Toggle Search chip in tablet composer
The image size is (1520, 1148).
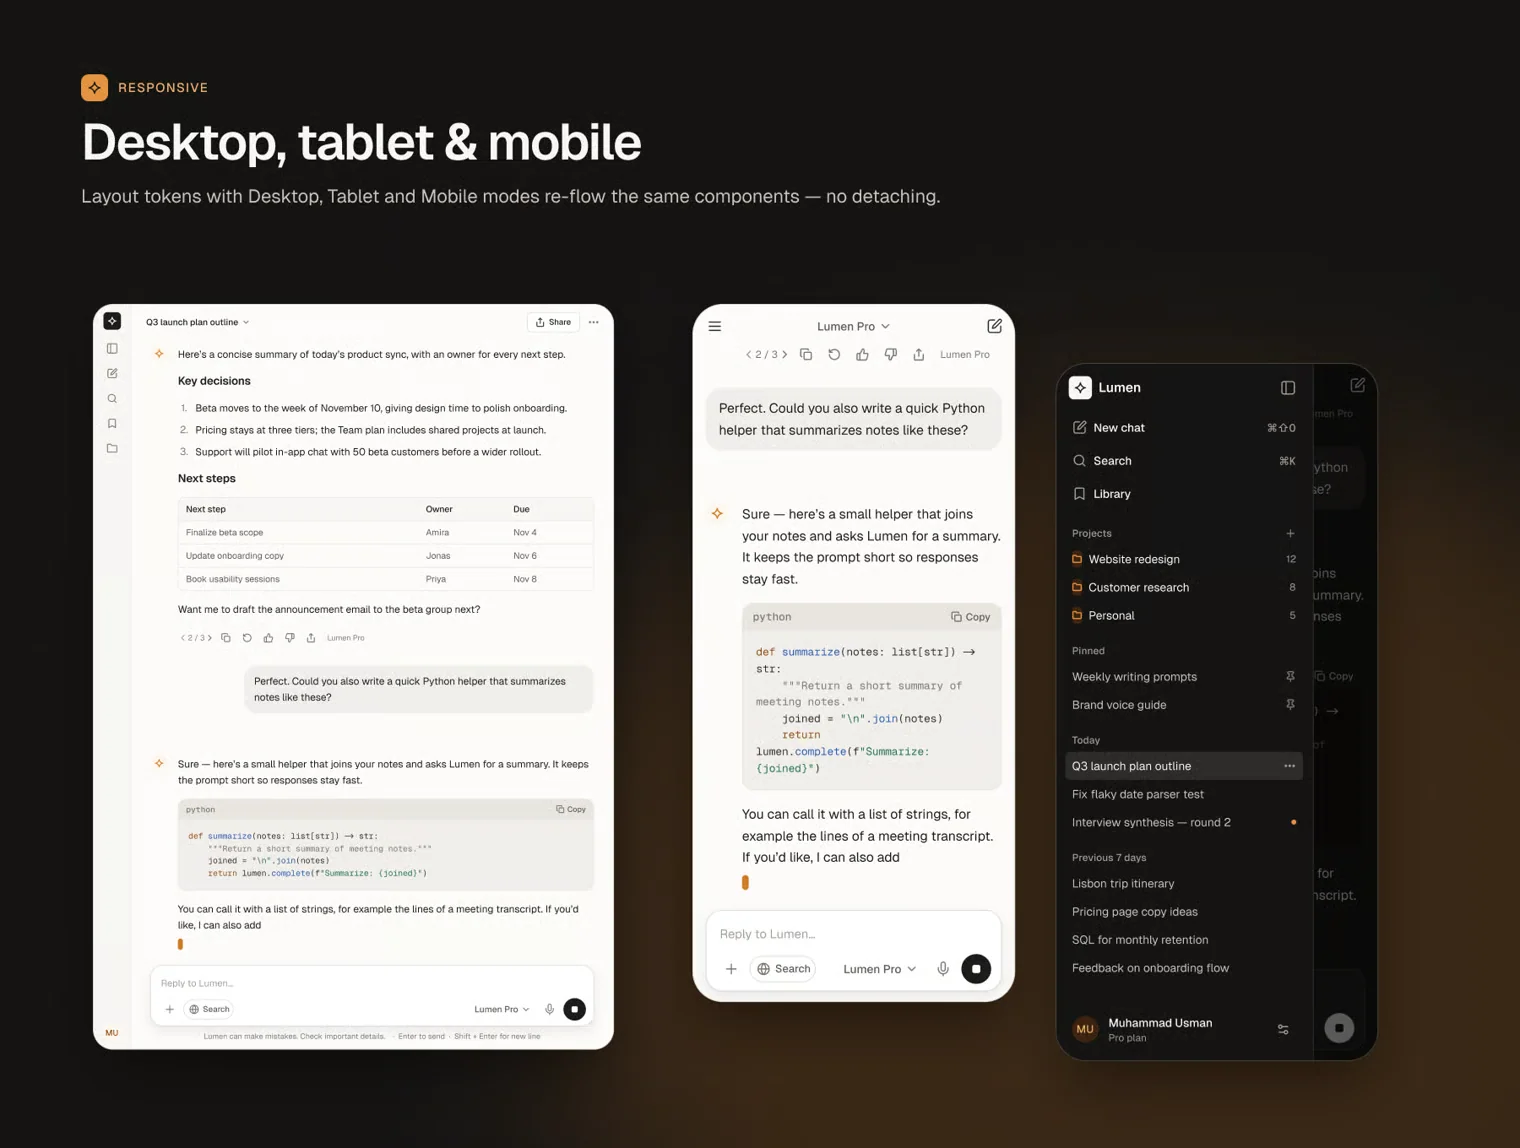coord(784,969)
